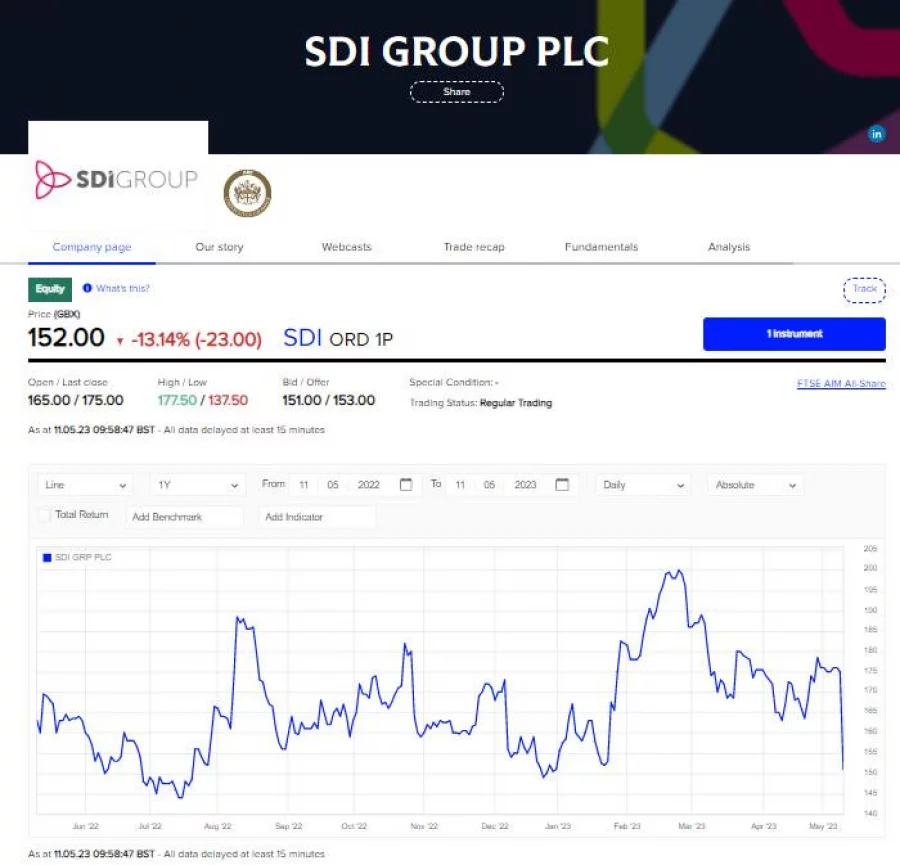This screenshot has height=865, width=900.
Task: Click the info icon beside What's this?
Action: pos(87,288)
